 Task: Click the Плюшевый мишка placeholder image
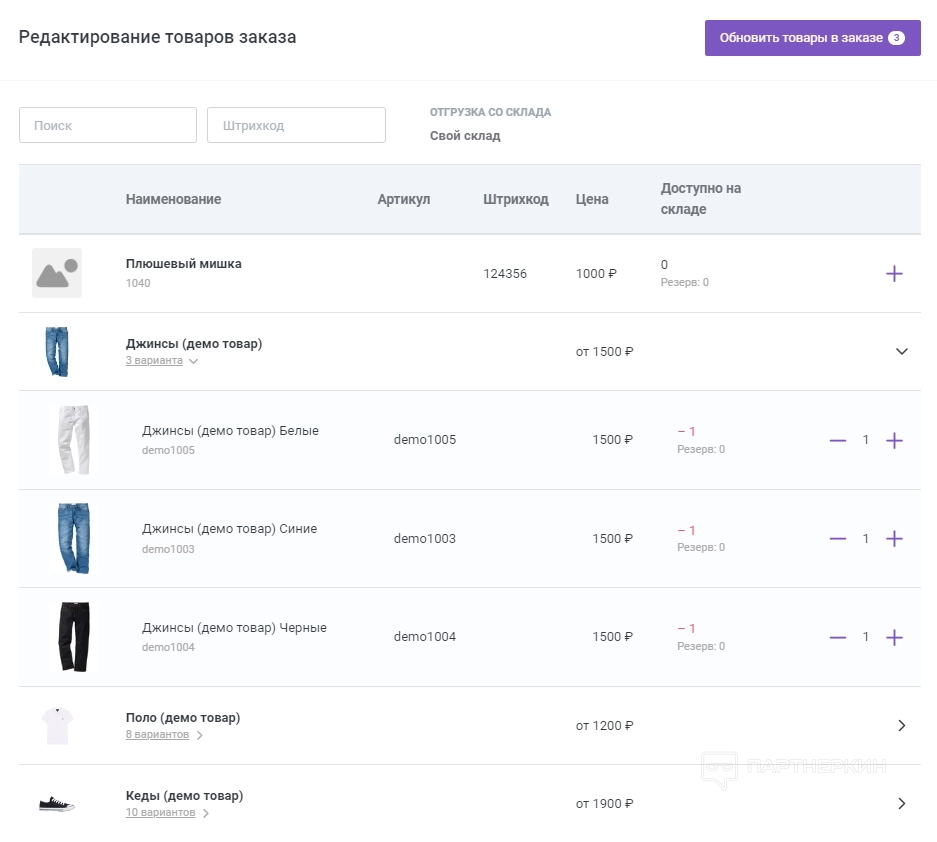point(57,274)
